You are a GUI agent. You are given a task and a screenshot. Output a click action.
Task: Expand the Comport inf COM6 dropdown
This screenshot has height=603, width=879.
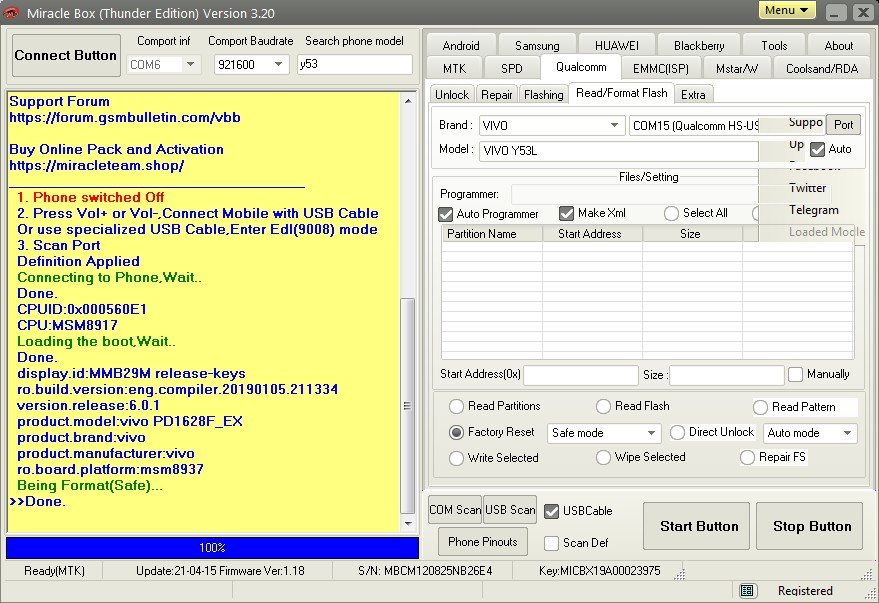pos(191,64)
